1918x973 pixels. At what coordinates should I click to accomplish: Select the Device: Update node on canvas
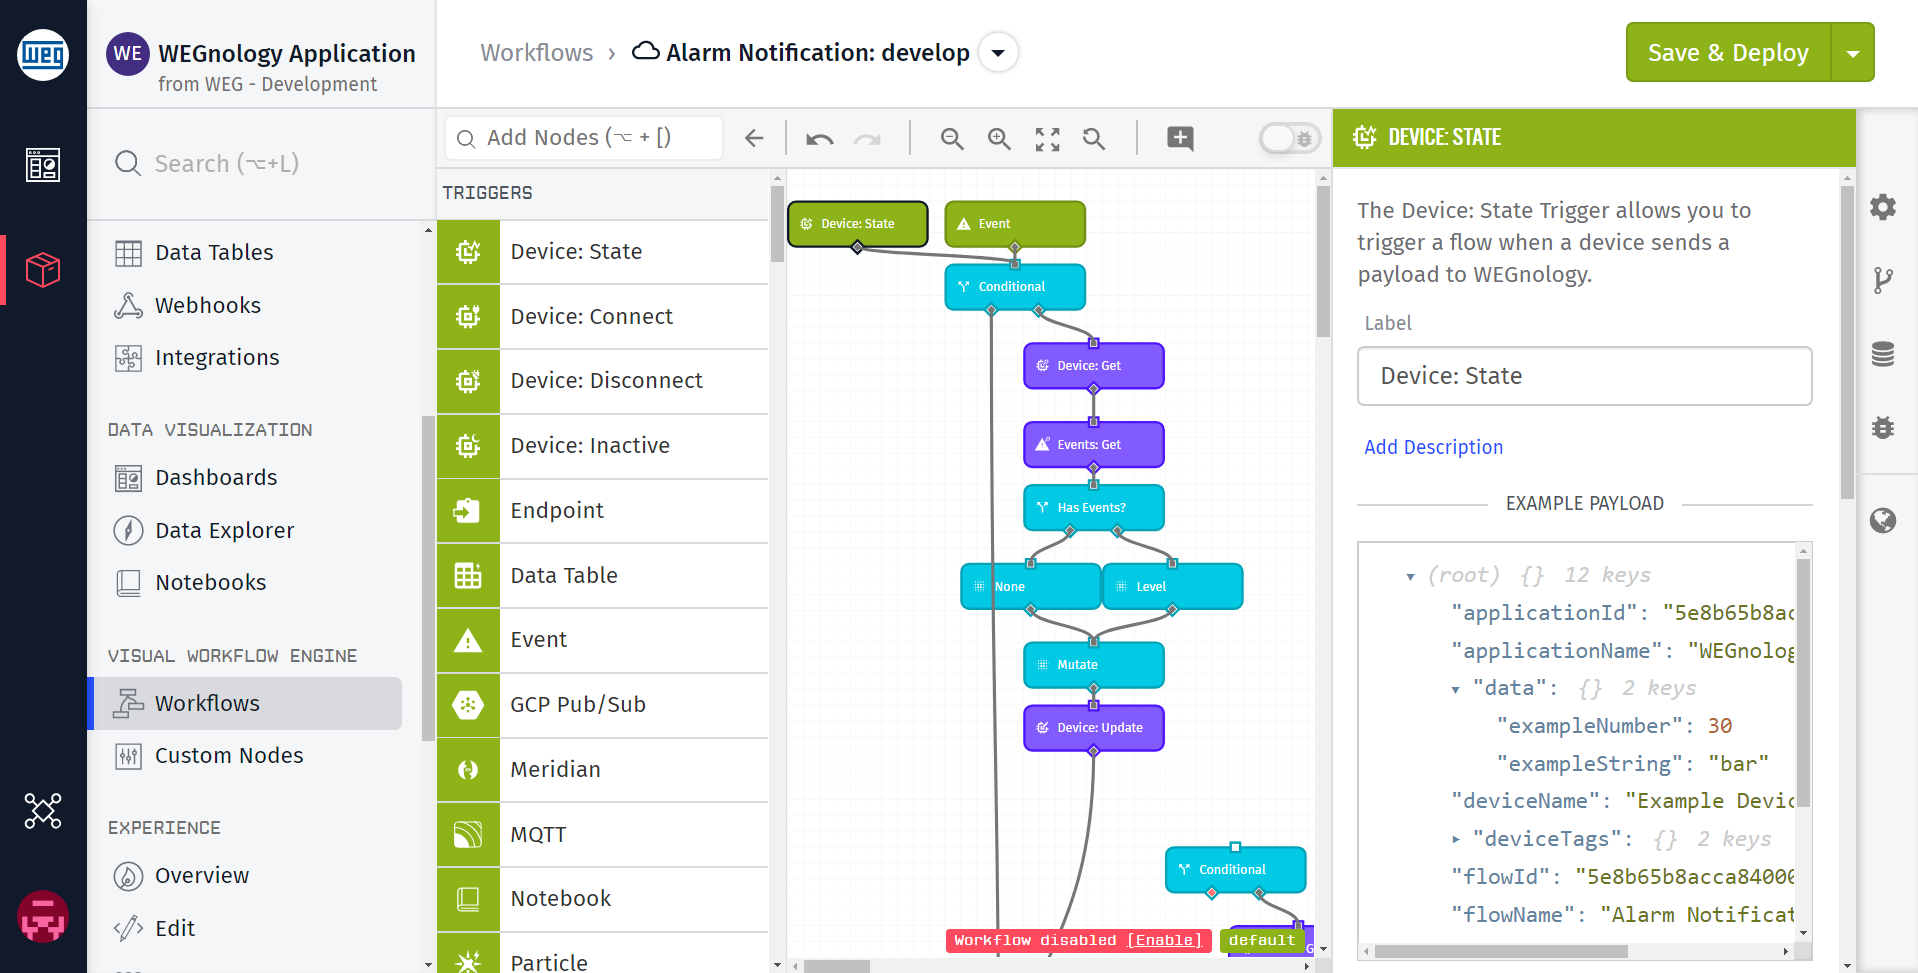tap(1094, 728)
